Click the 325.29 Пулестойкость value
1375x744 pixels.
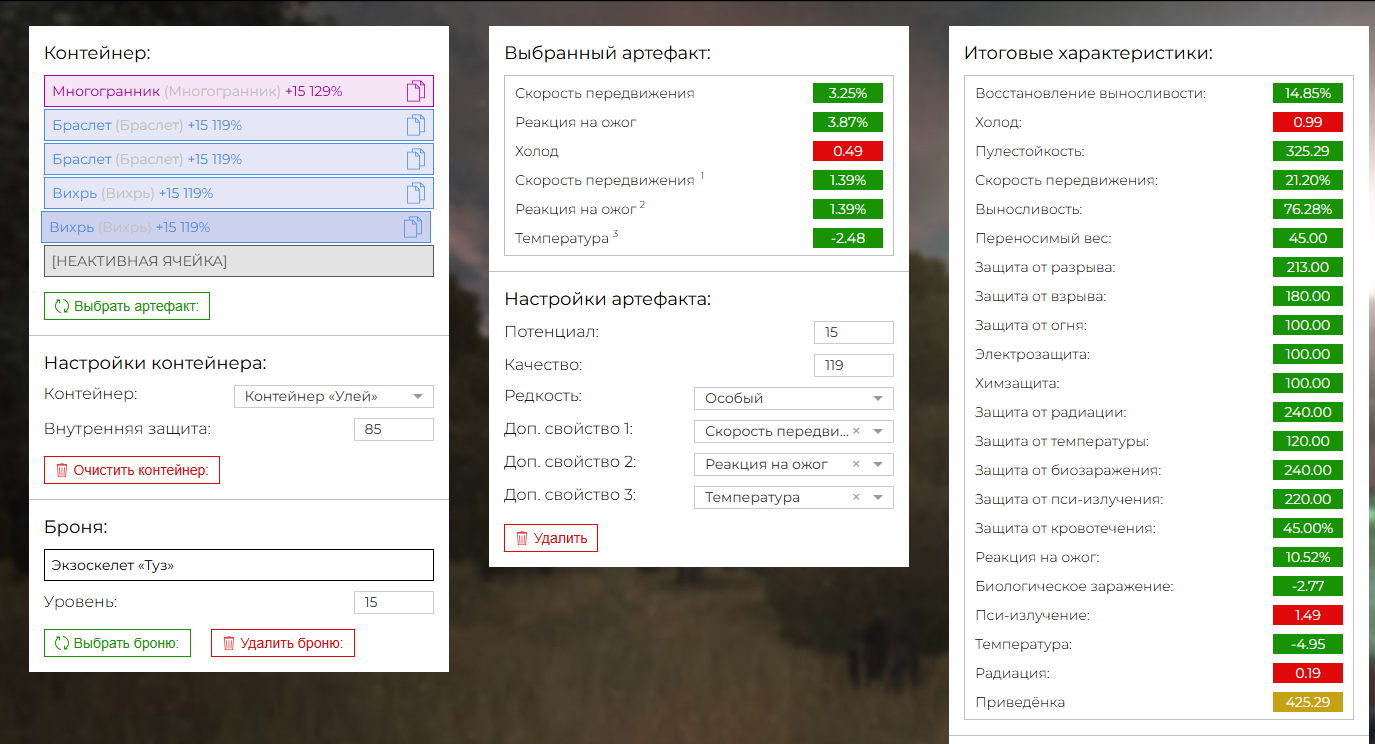coord(1308,151)
